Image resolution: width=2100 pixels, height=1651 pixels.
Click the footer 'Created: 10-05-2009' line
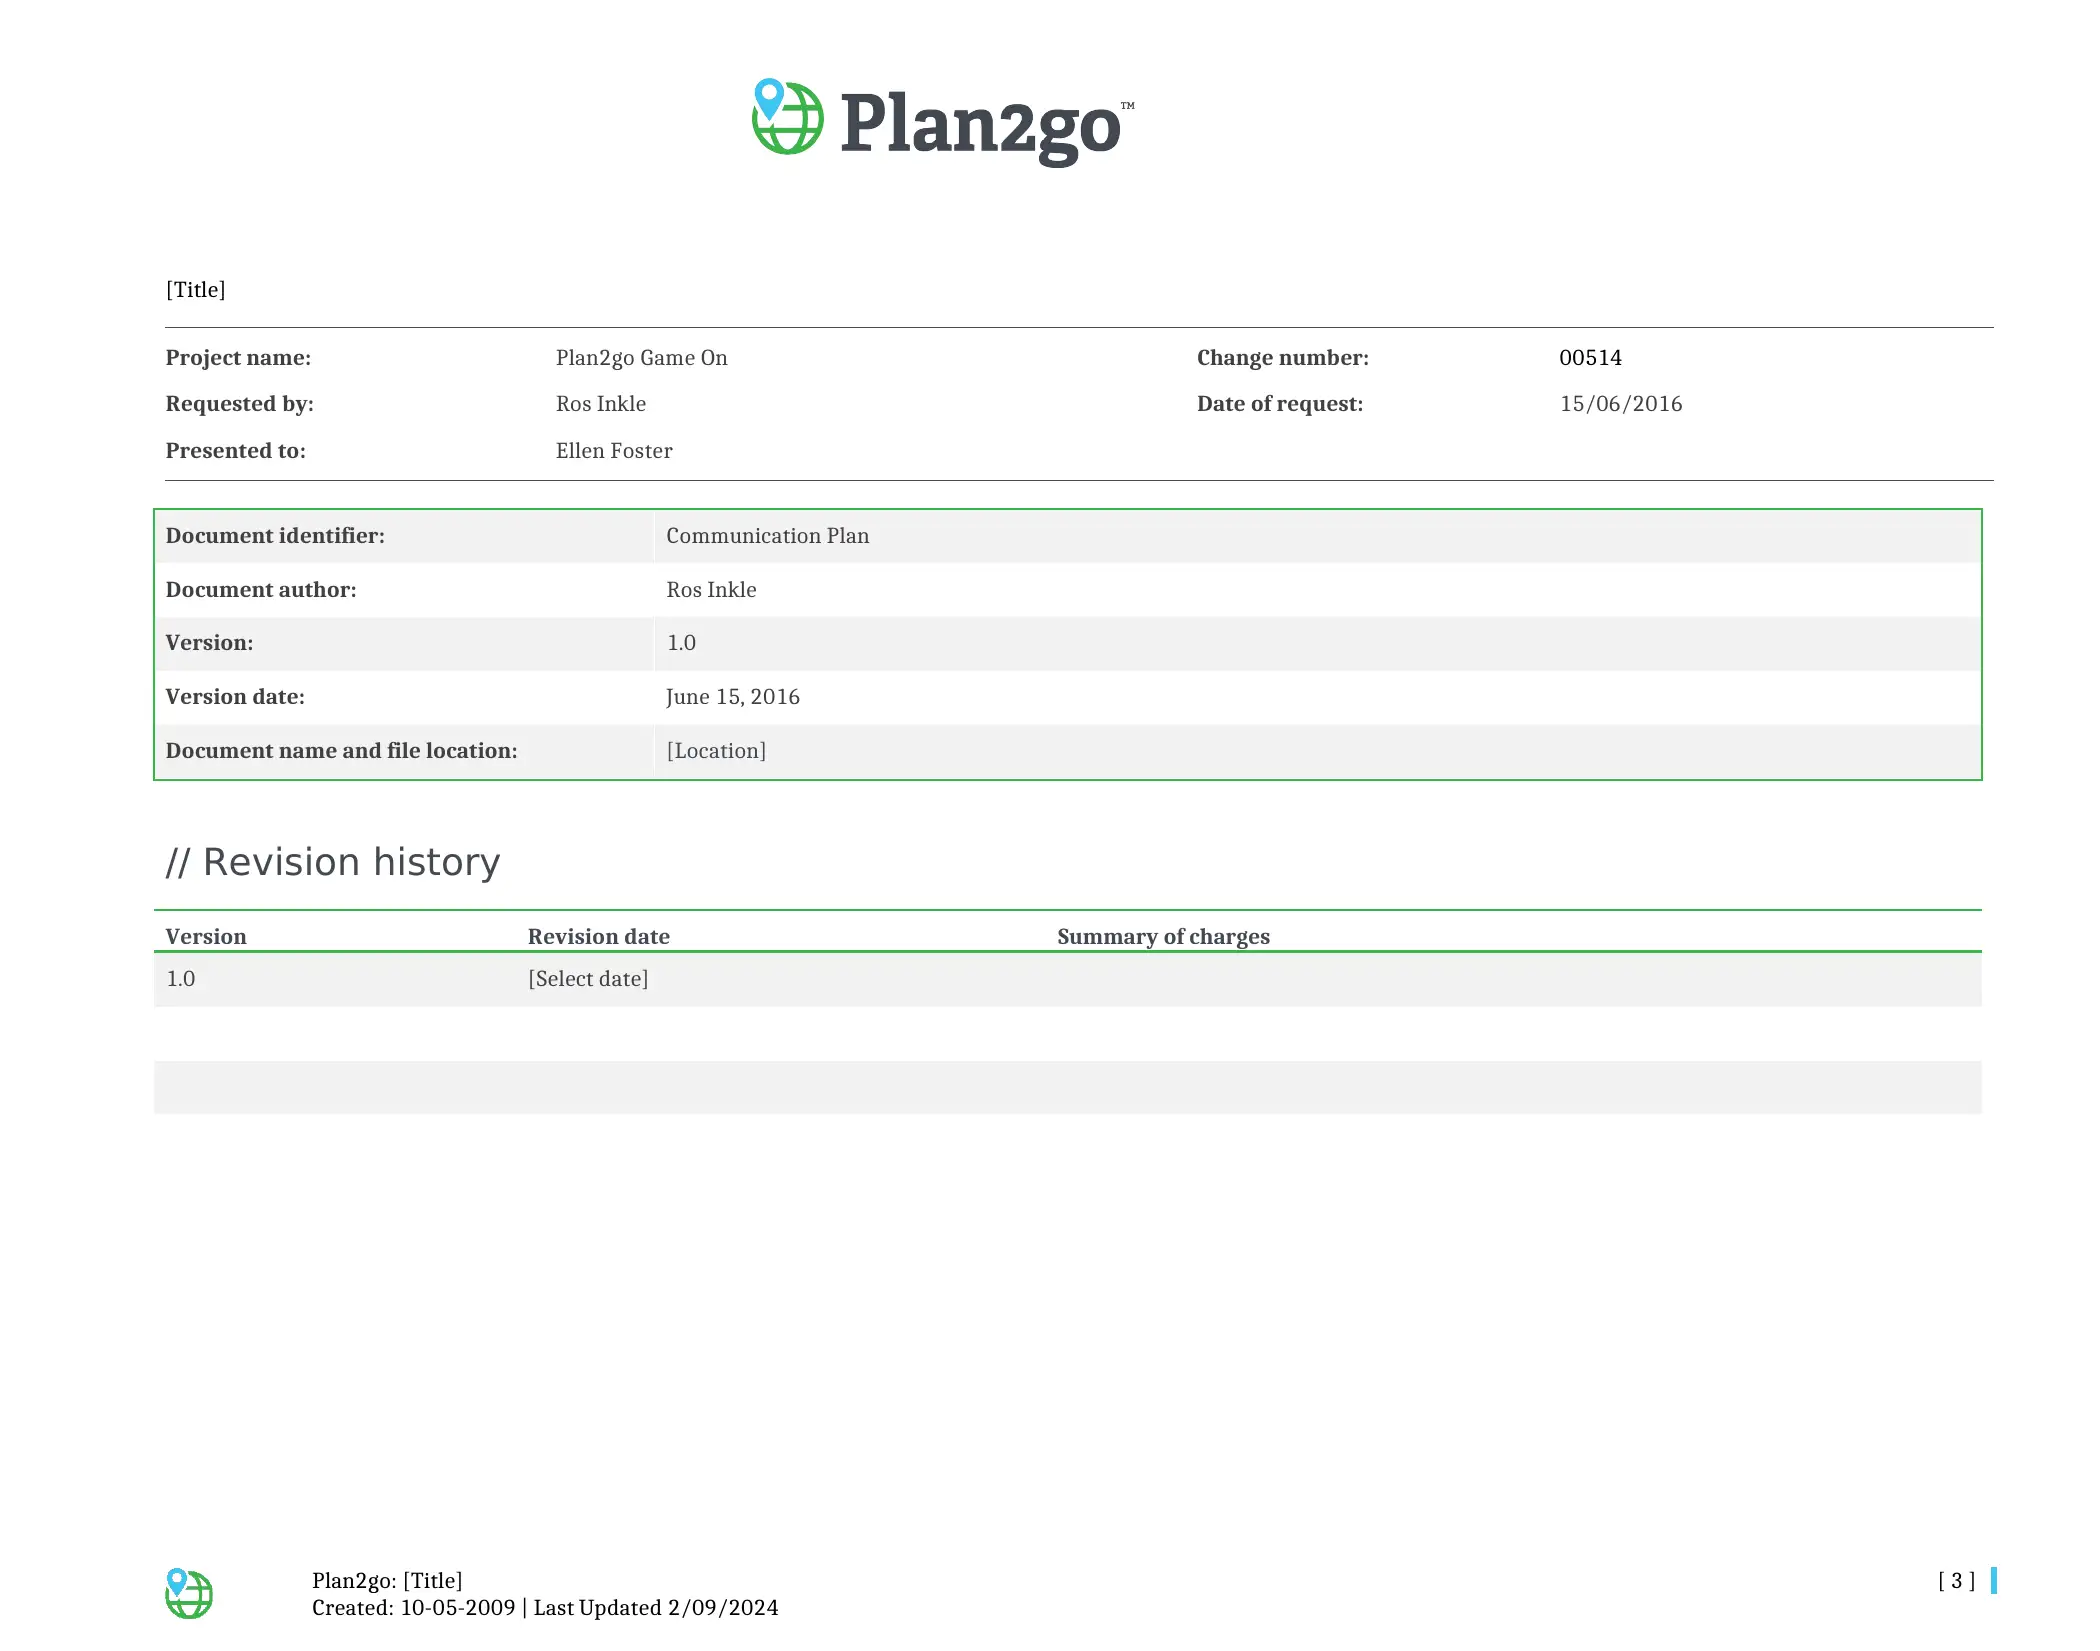pos(545,1608)
